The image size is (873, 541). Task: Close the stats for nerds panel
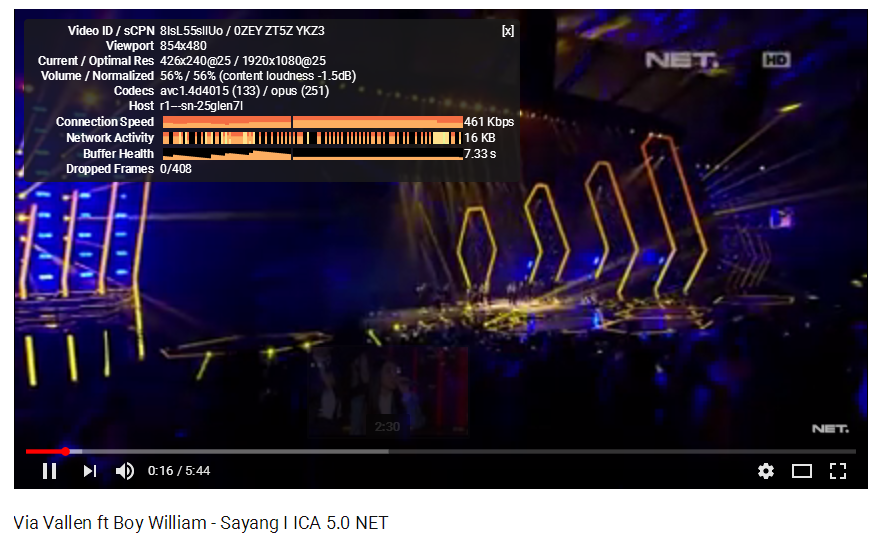tap(508, 31)
